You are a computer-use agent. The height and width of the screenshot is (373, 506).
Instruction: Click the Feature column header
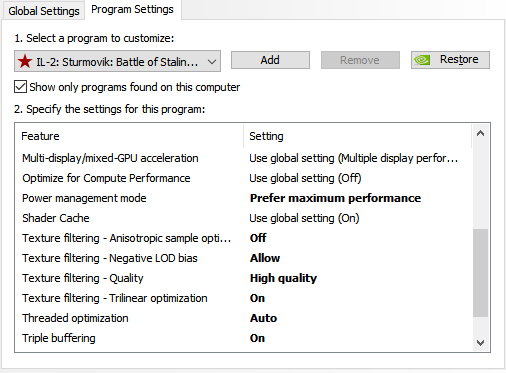(x=40, y=136)
